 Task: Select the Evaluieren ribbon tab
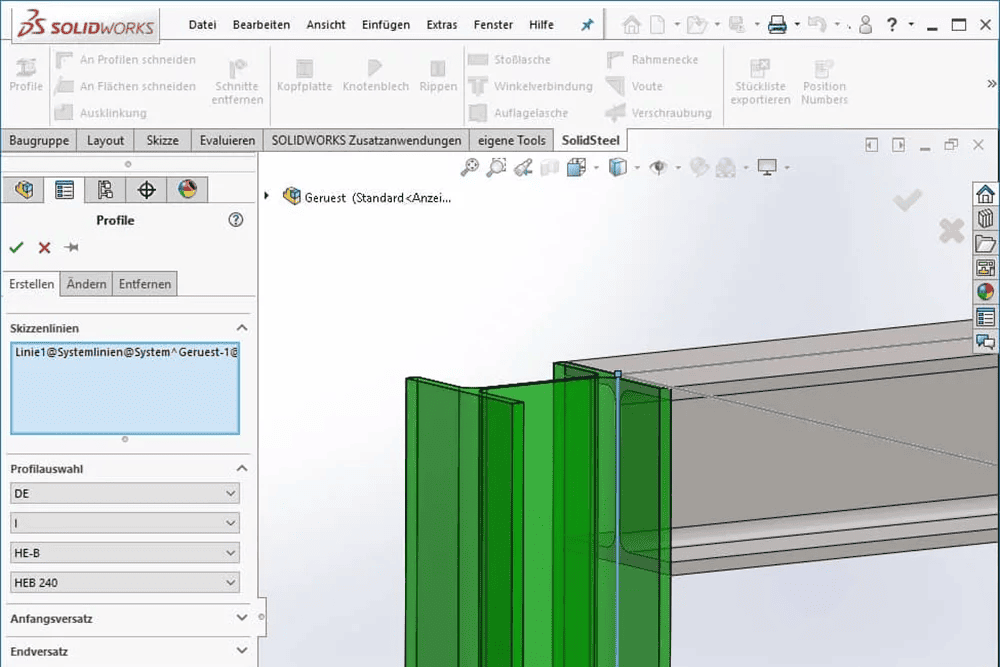click(x=227, y=141)
